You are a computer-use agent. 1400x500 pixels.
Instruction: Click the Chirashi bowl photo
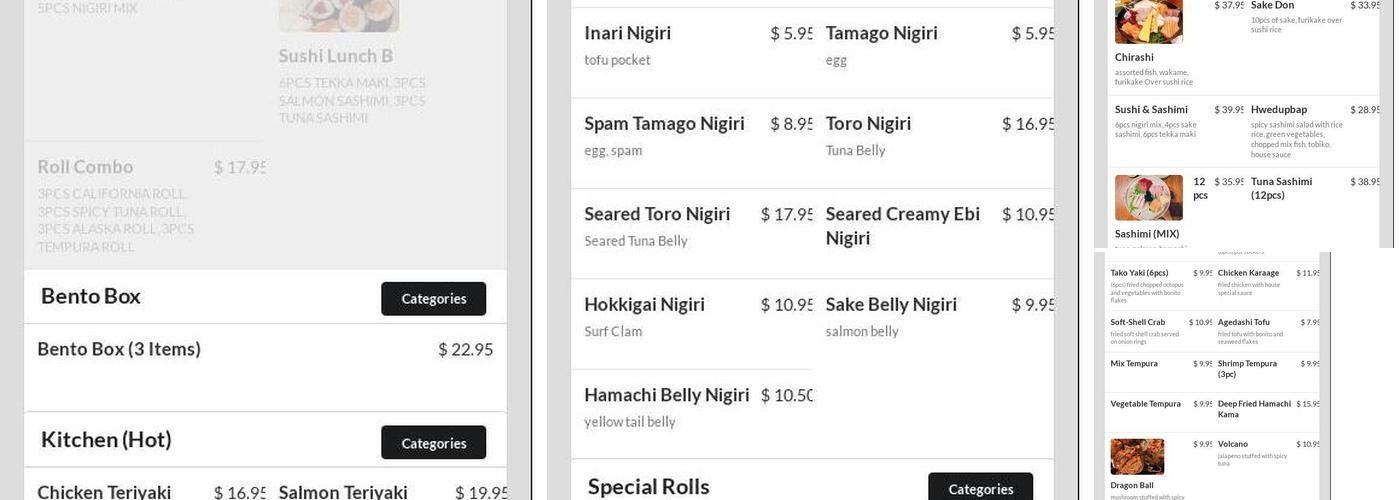coord(1148,21)
